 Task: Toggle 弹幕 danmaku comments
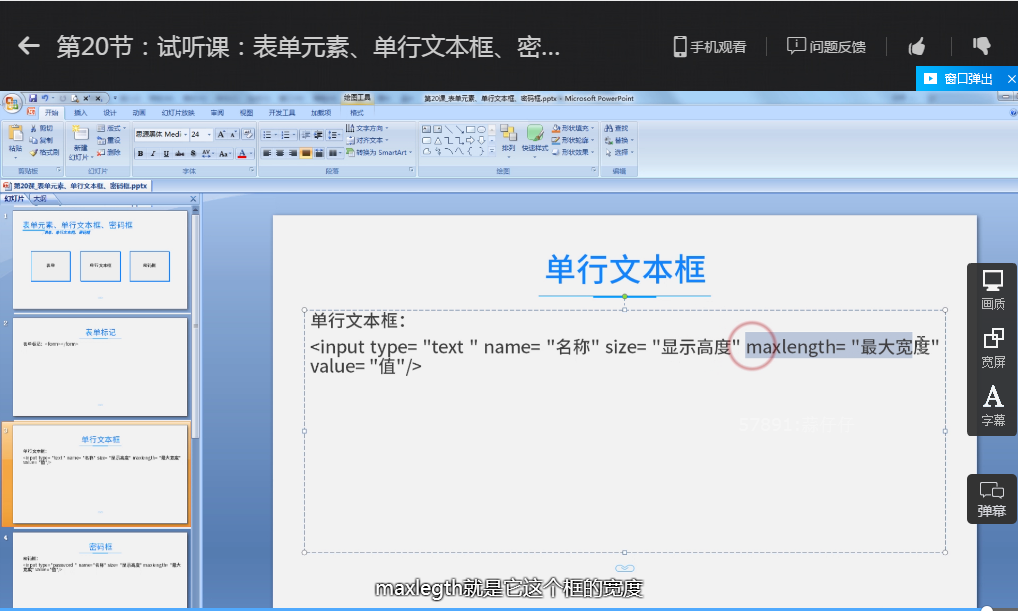tap(992, 499)
